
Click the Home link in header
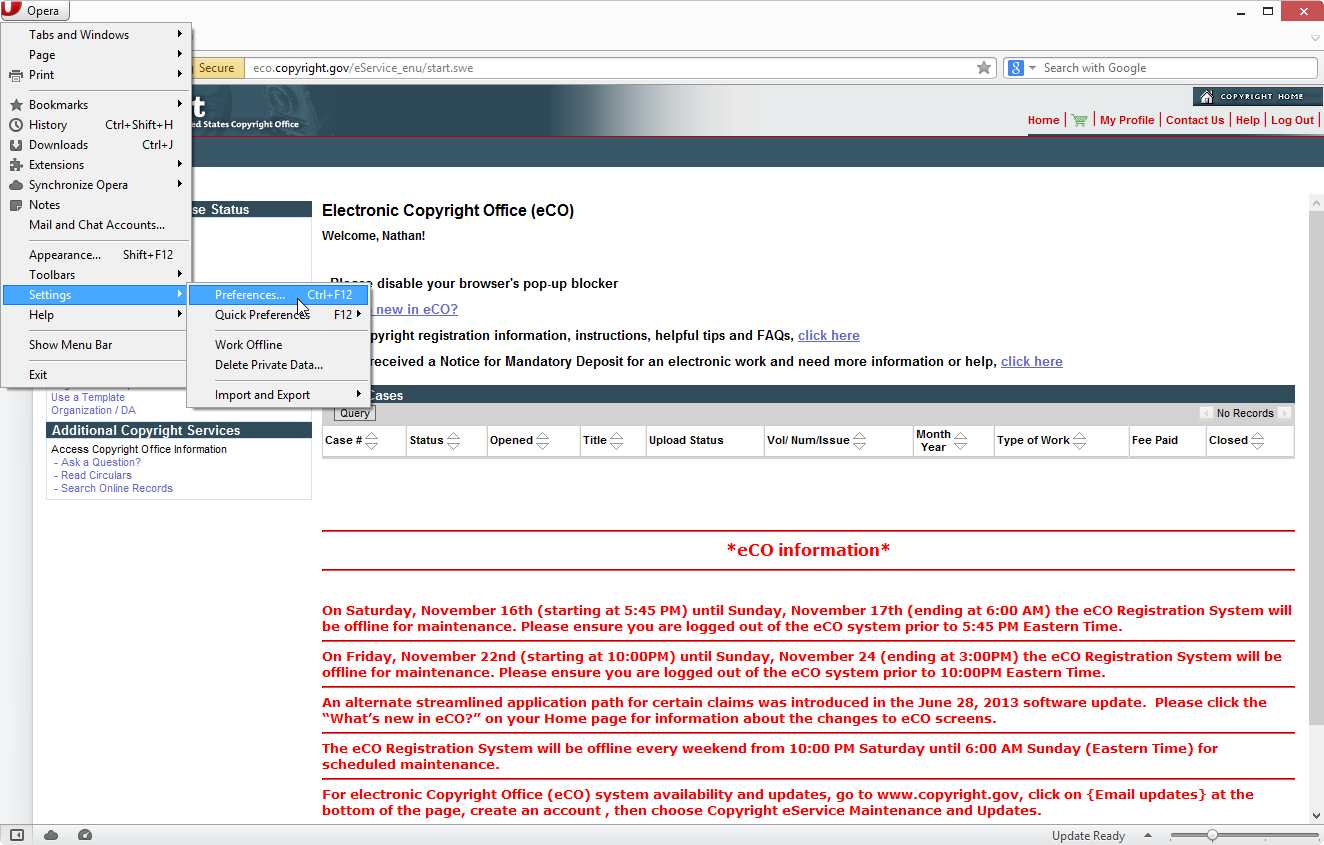[1043, 120]
